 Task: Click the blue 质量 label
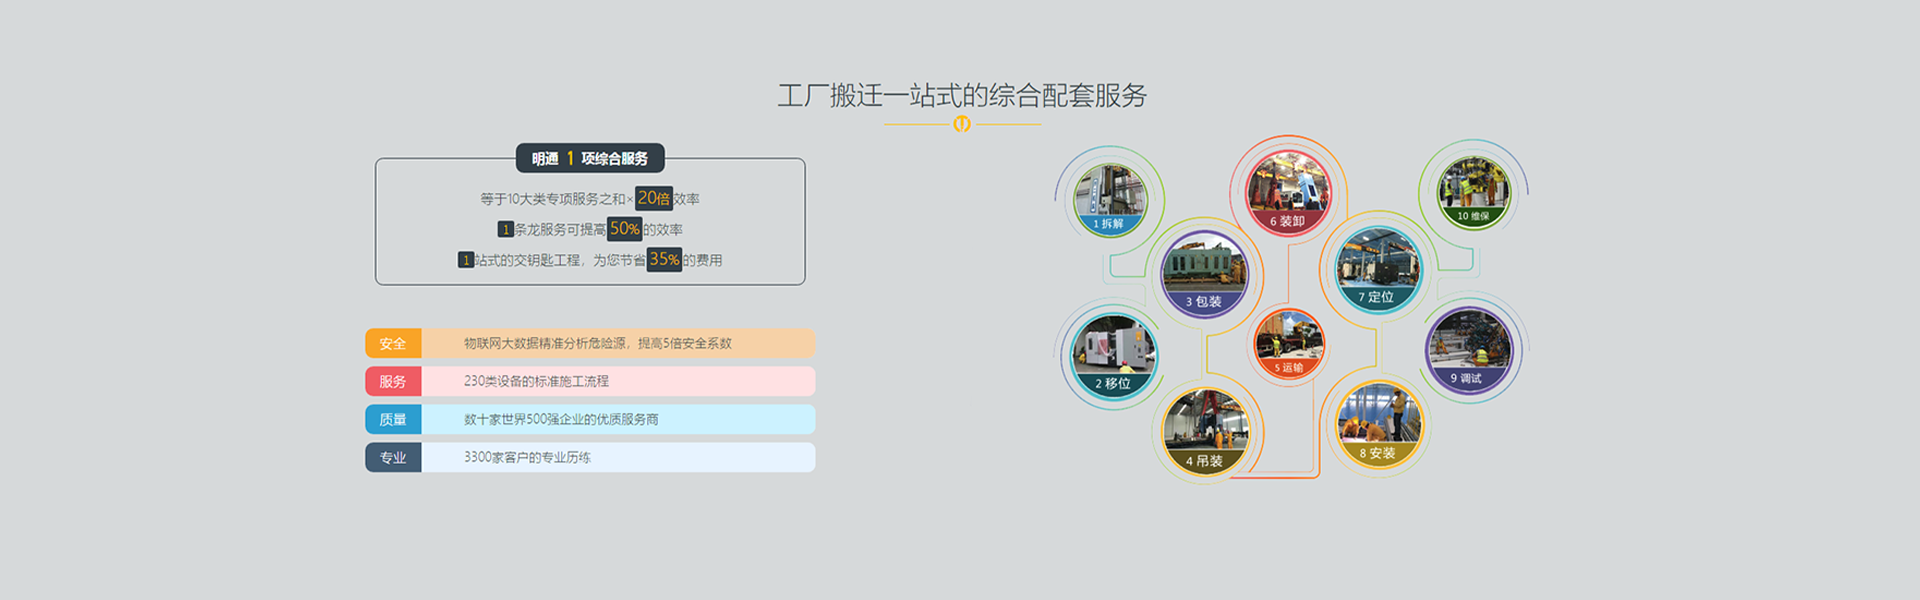pyautogui.click(x=393, y=419)
